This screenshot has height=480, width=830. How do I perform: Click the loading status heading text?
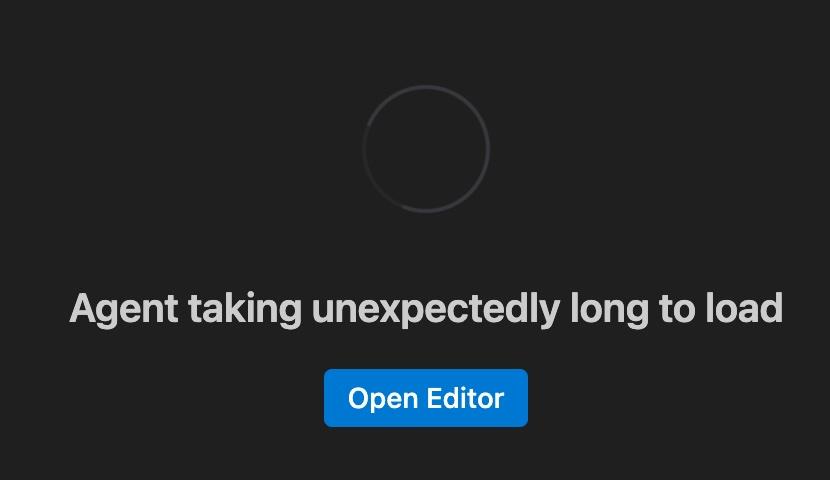click(426, 309)
